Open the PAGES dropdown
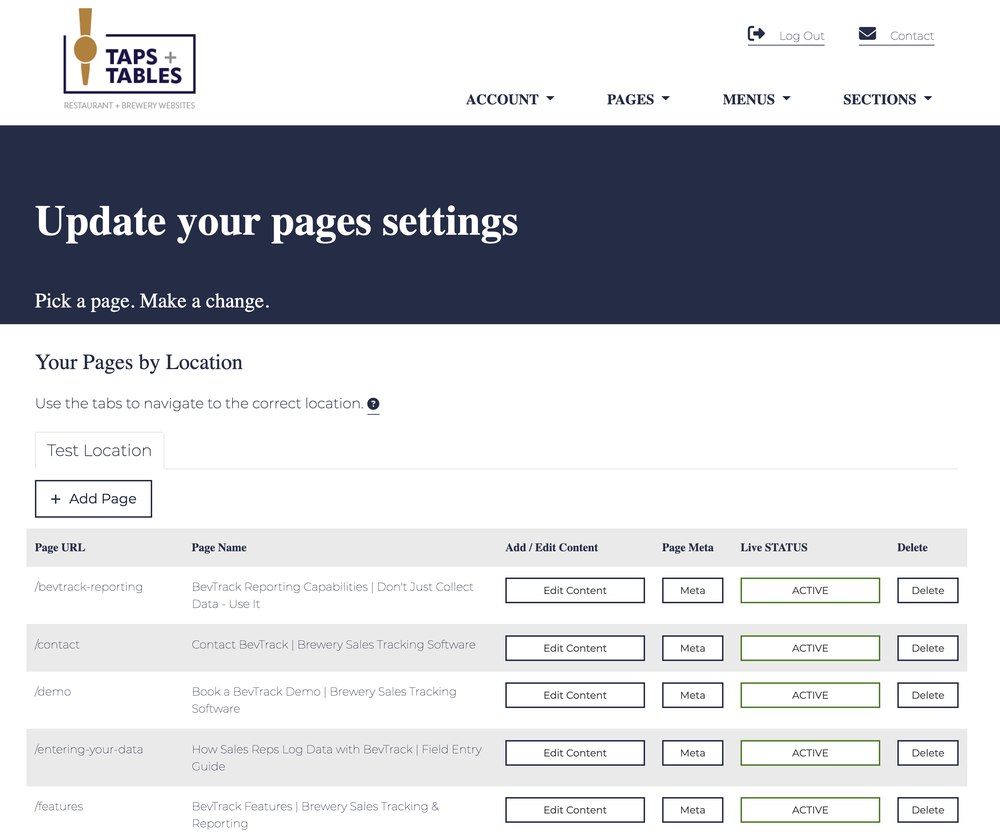1000x838 pixels. 638,99
